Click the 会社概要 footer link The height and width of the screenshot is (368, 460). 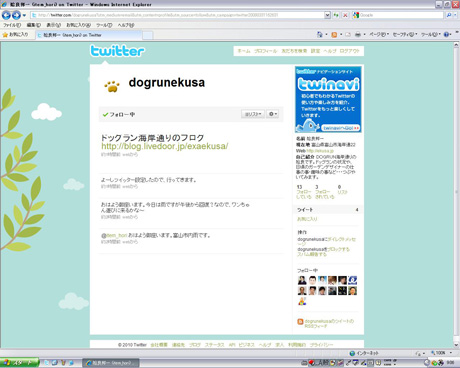click(159, 345)
